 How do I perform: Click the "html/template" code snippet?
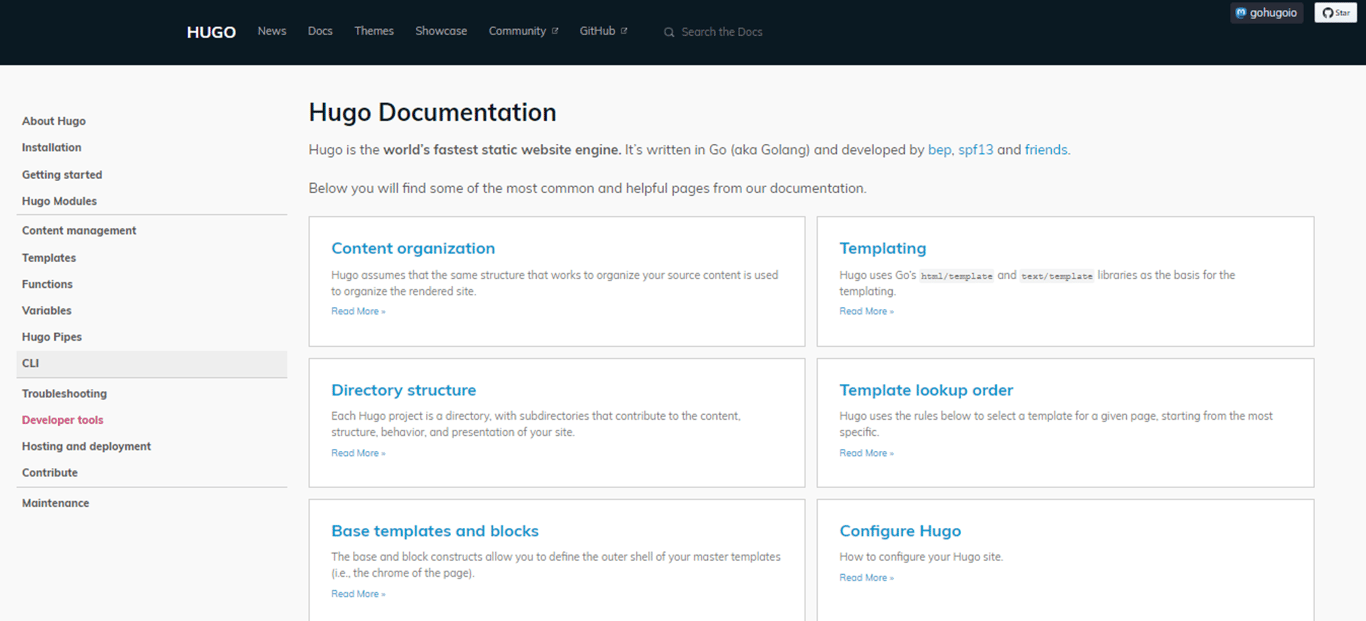(957, 276)
